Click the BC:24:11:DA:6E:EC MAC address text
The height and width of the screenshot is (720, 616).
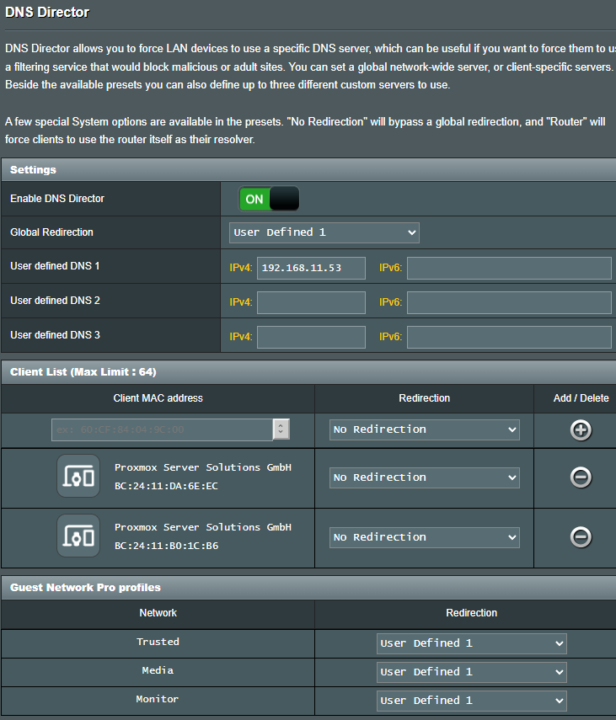point(166,486)
